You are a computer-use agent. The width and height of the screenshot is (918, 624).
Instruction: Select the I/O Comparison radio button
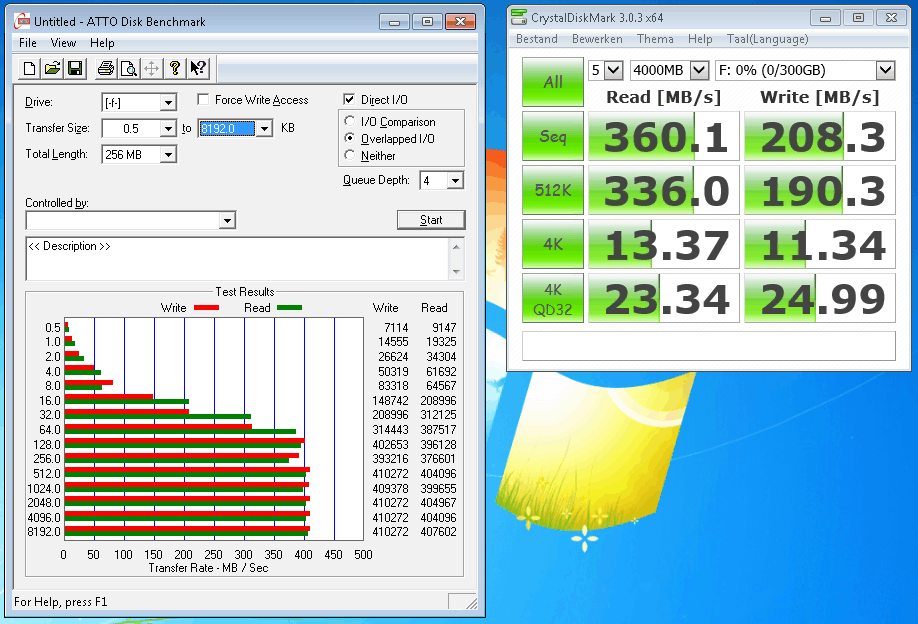click(x=350, y=122)
